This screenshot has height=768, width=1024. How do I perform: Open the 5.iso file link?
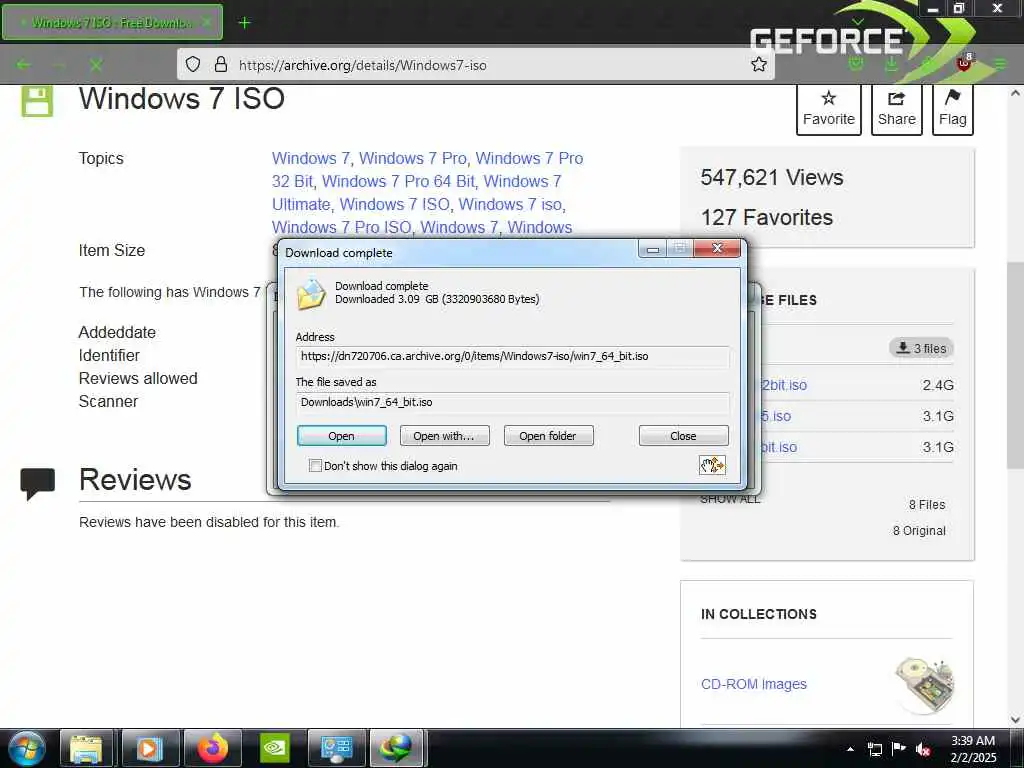pyautogui.click(x=776, y=416)
